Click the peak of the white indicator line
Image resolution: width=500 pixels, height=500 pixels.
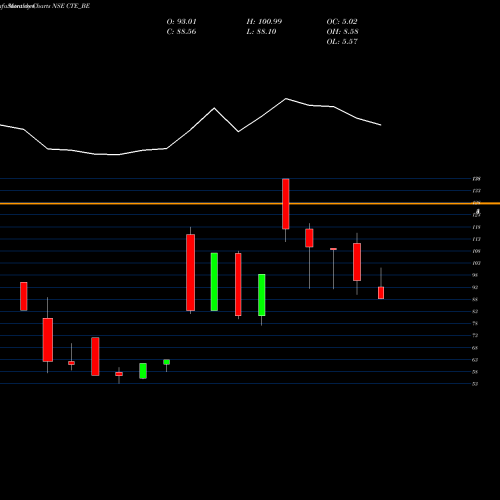(x=286, y=99)
